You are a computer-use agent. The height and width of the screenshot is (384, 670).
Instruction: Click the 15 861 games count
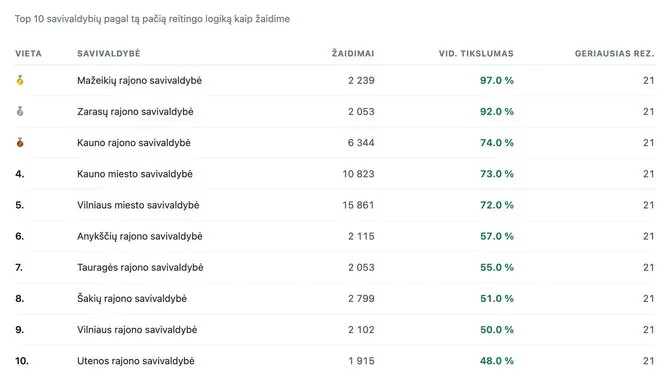358,205
